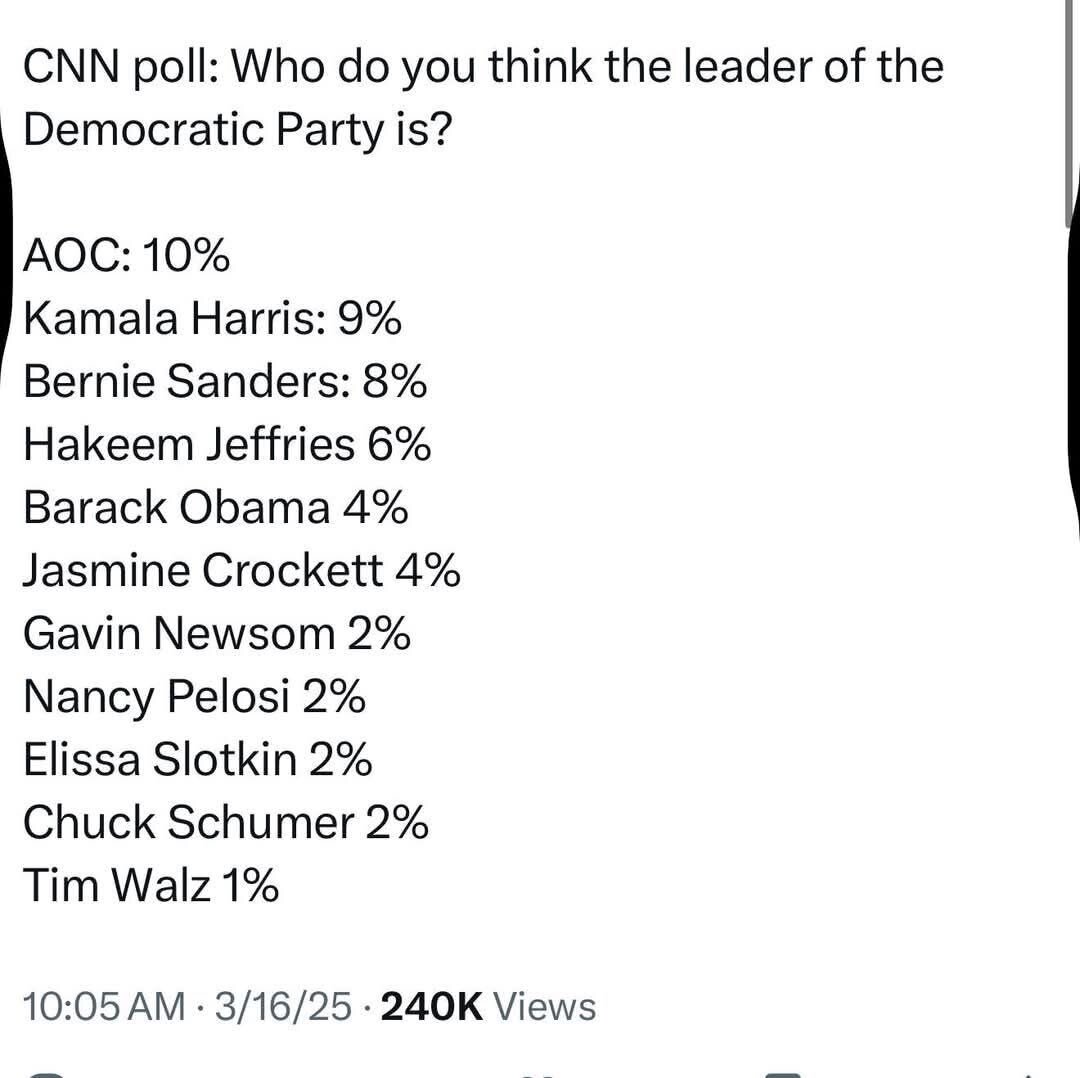Click the scrollbar thumb on right edge

click(x=1072, y=100)
